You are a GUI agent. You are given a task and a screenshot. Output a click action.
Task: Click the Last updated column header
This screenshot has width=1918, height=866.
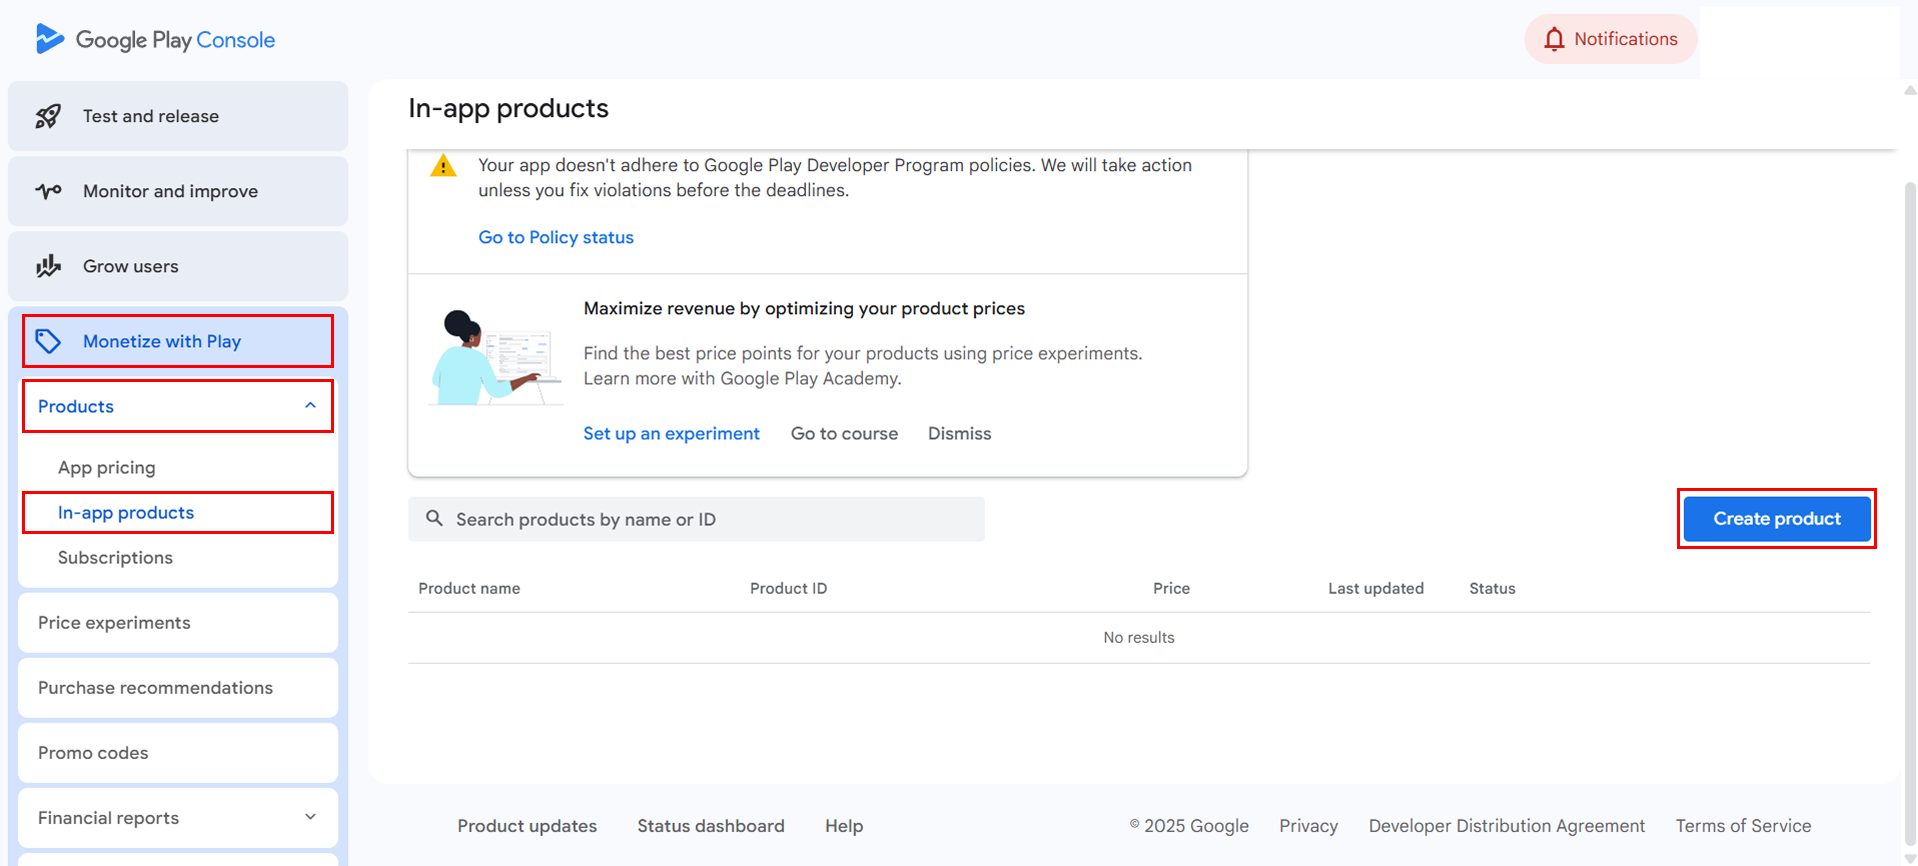coord(1375,588)
